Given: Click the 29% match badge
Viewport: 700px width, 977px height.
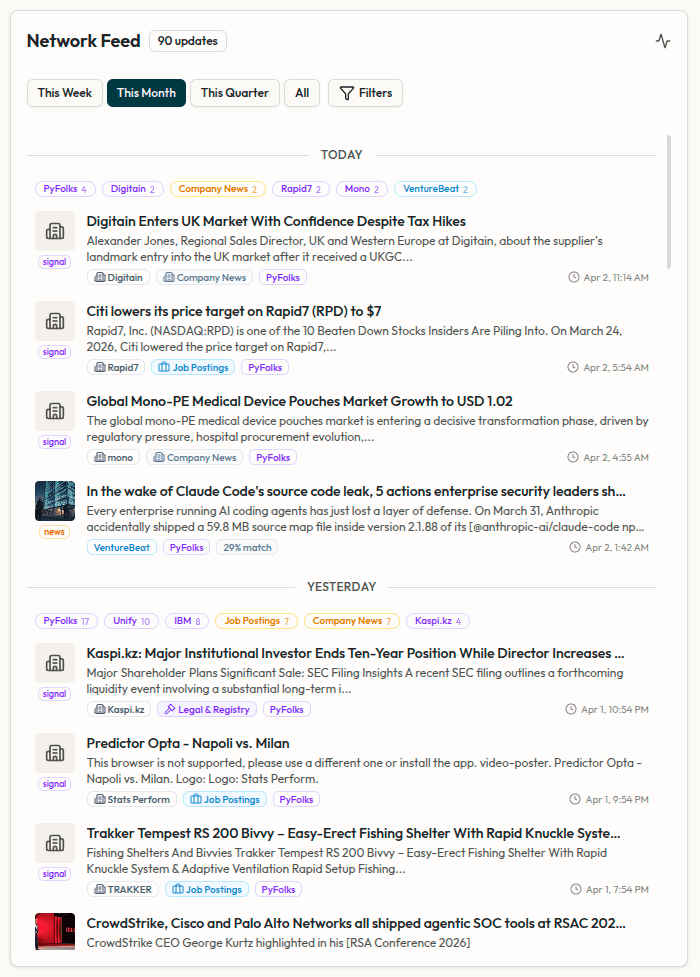Looking at the screenshot, I should (247, 548).
